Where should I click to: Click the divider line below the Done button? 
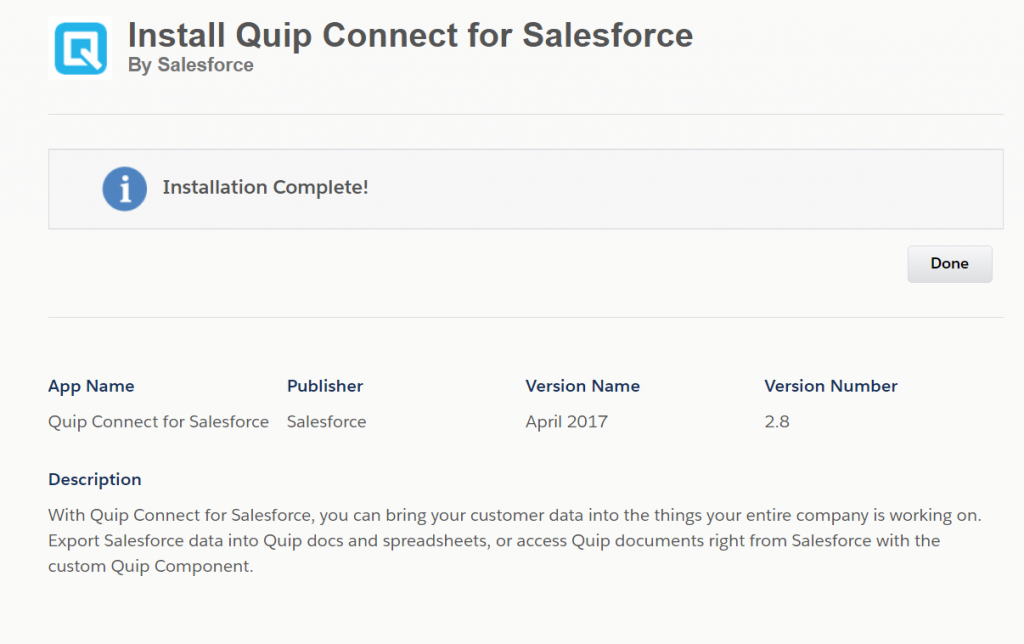(x=525, y=317)
